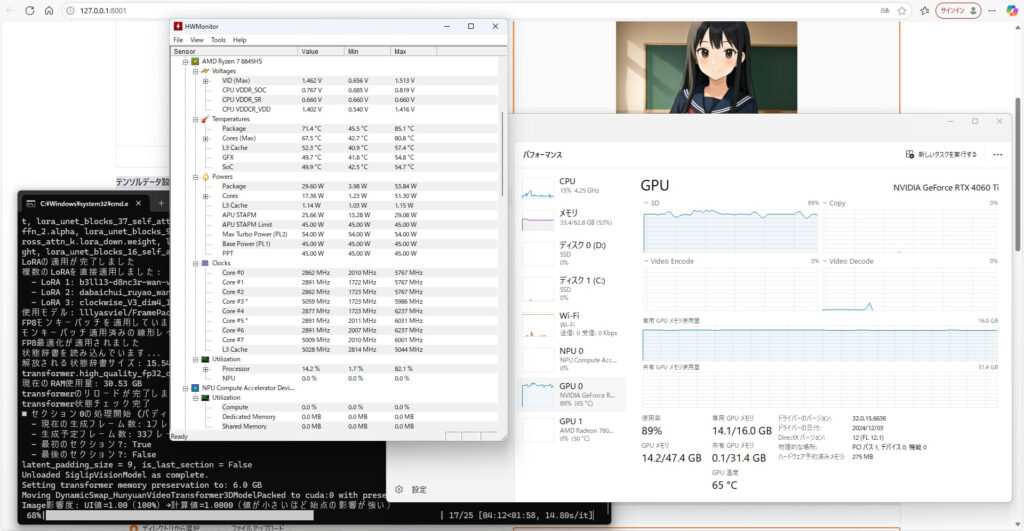Open Tools menu in HWMonitor
This screenshot has width=1024, height=531.
click(218, 40)
